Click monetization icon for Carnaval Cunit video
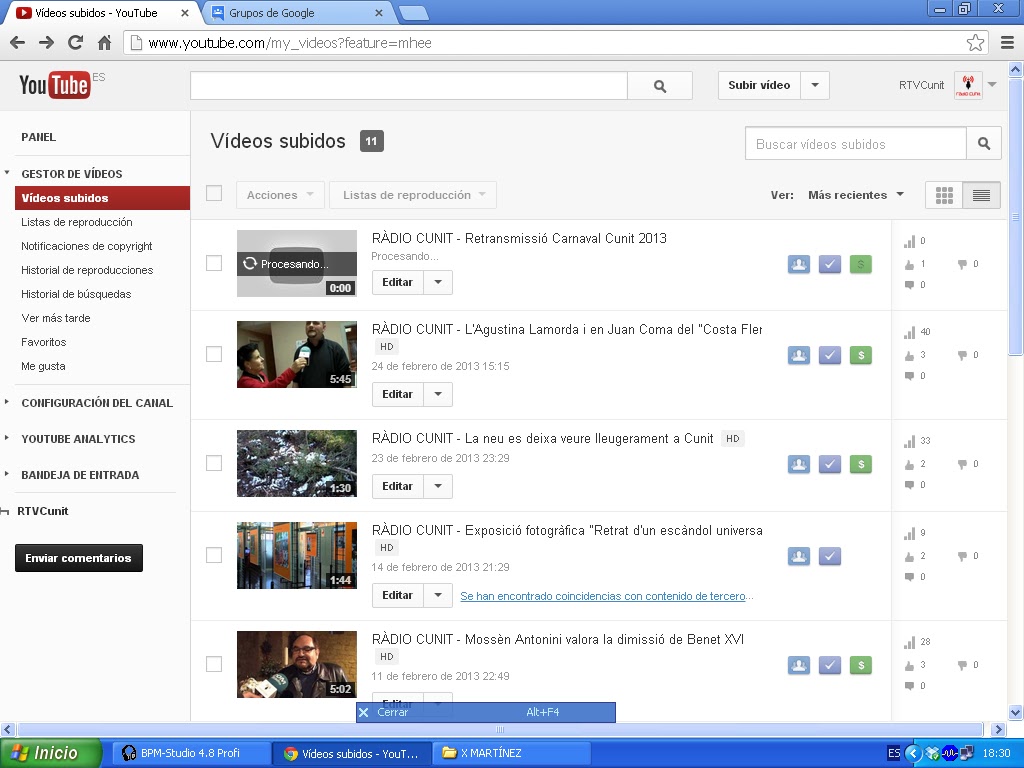 coord(861,264)
